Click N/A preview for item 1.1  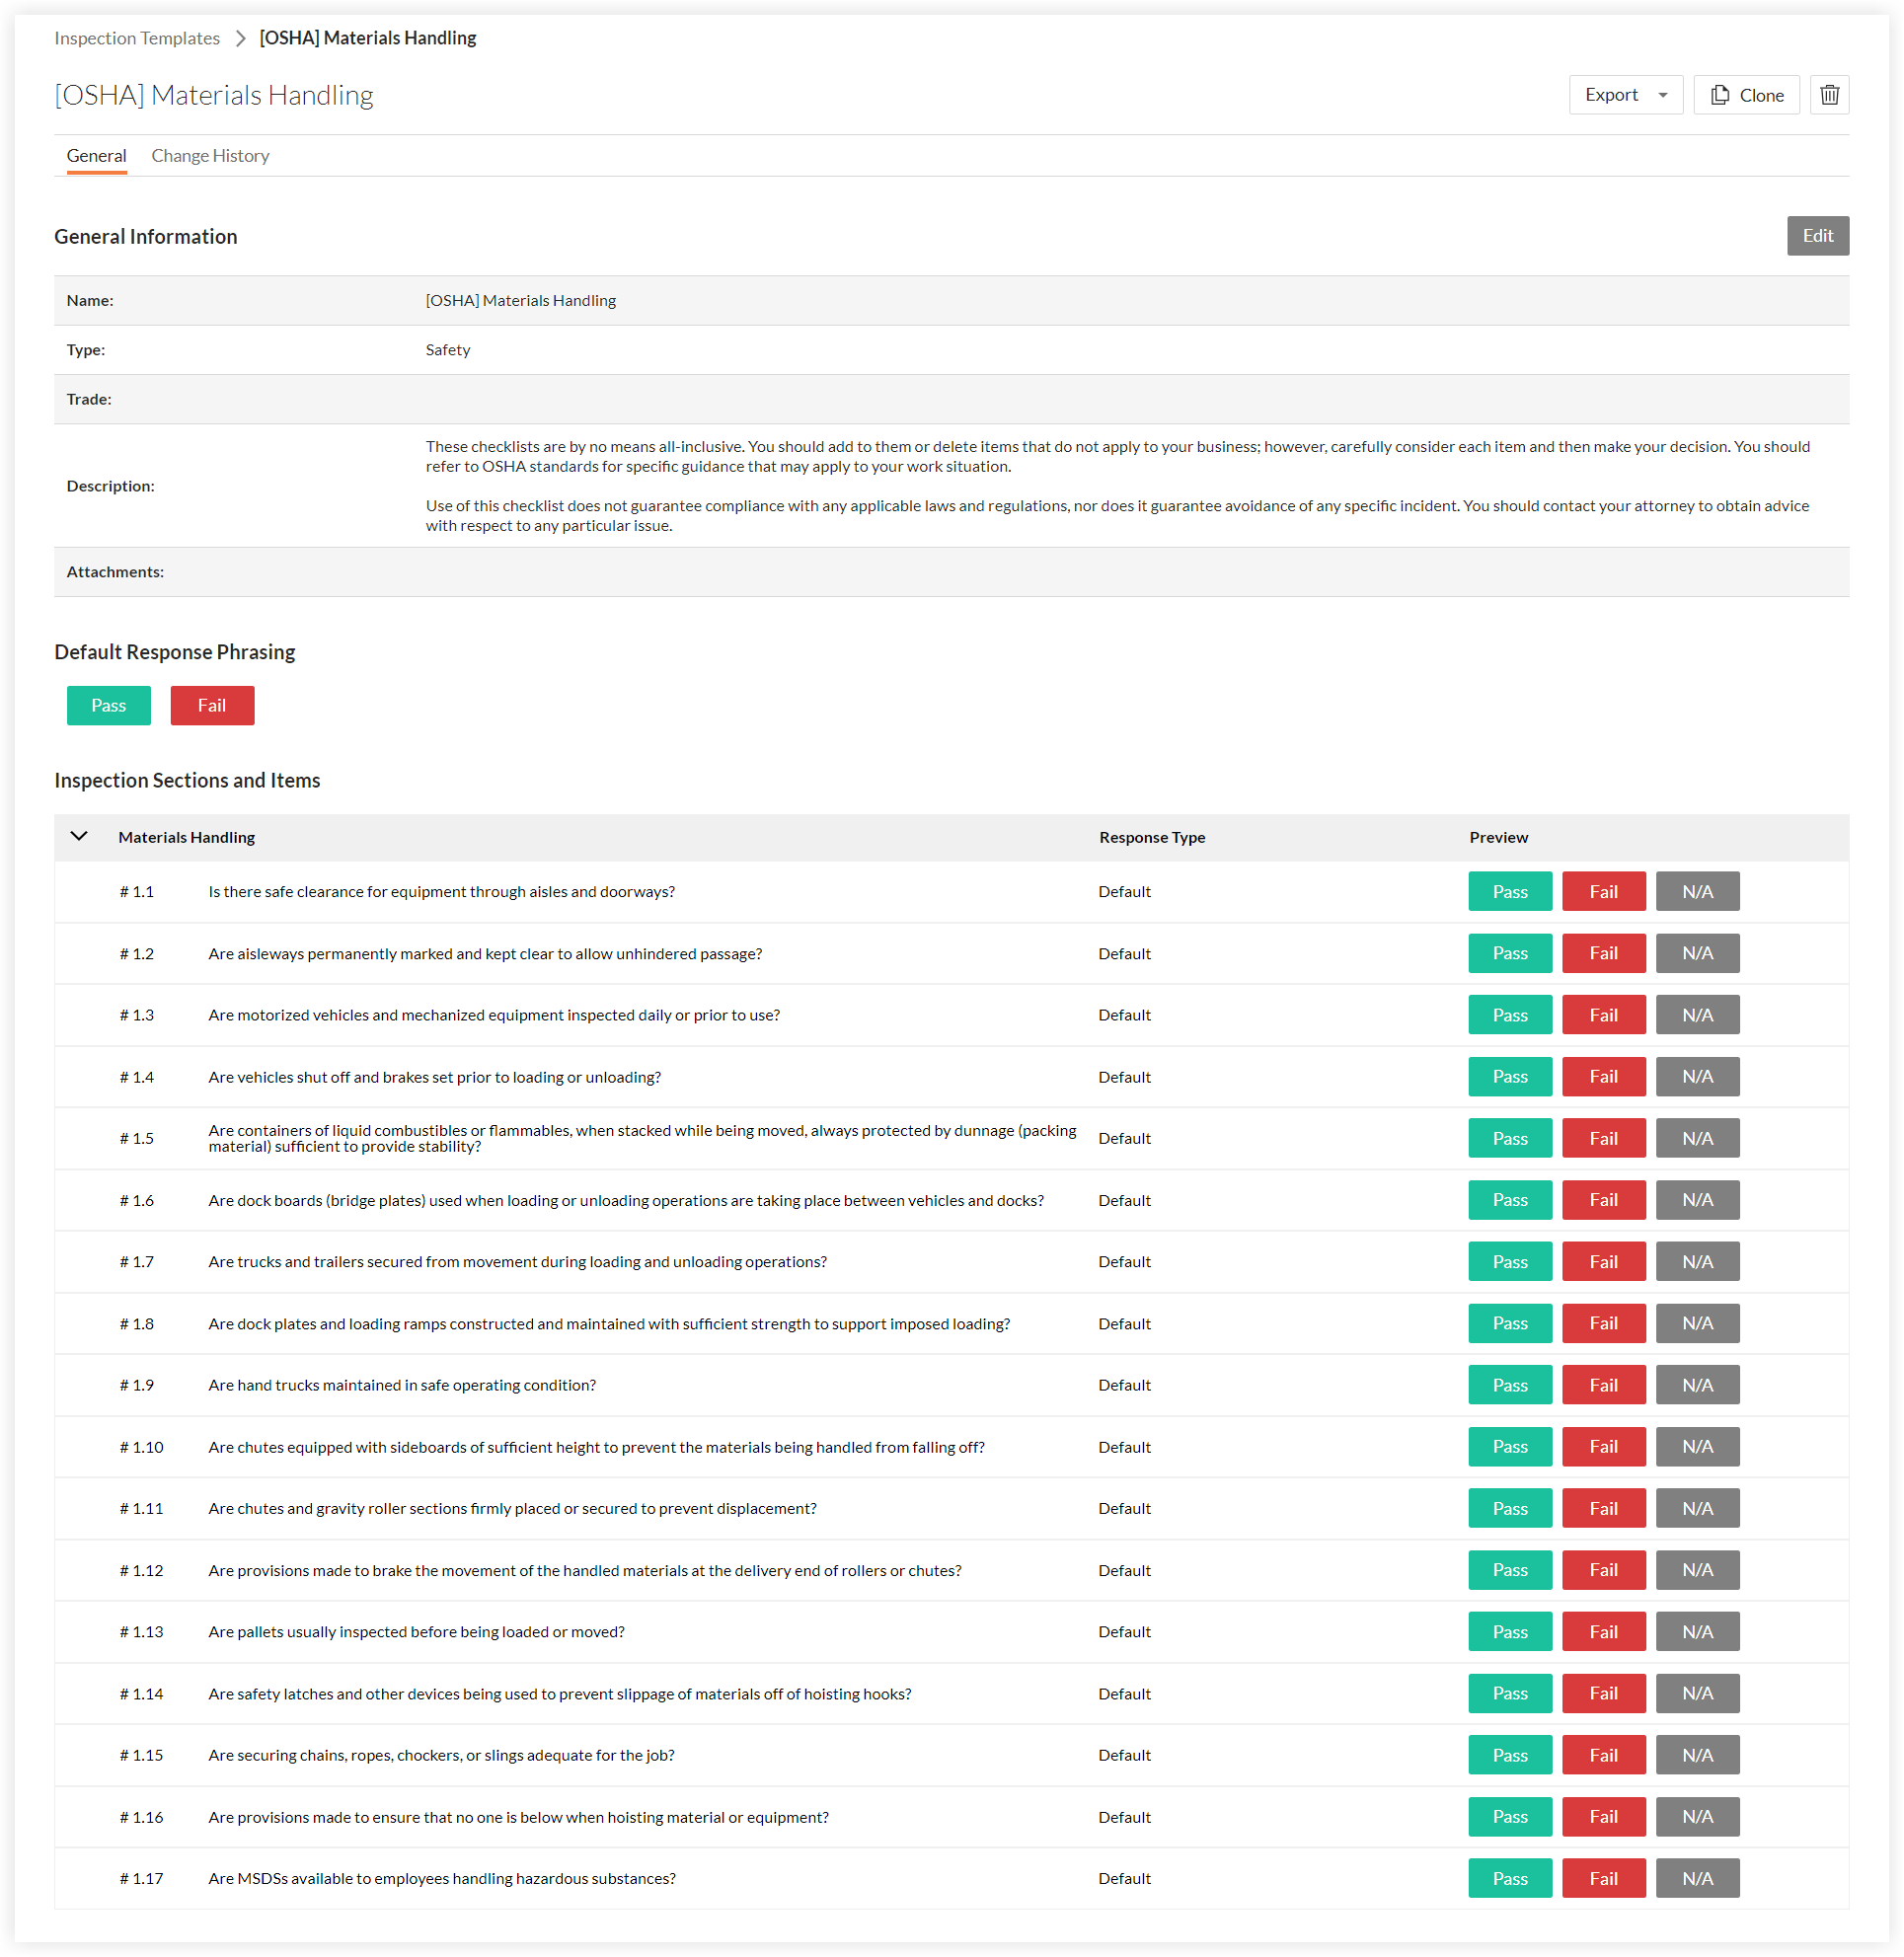coord(1697,891)
